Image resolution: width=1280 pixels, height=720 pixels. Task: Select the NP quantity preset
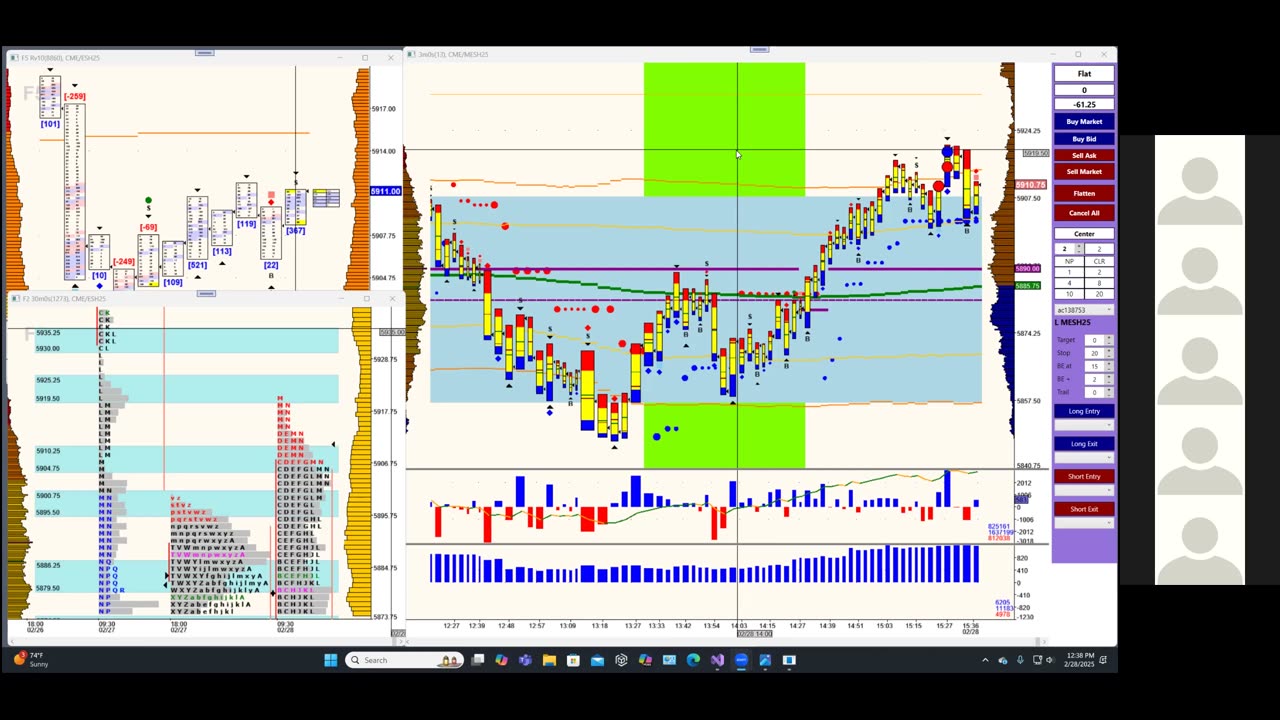(x=1068, y=261)
